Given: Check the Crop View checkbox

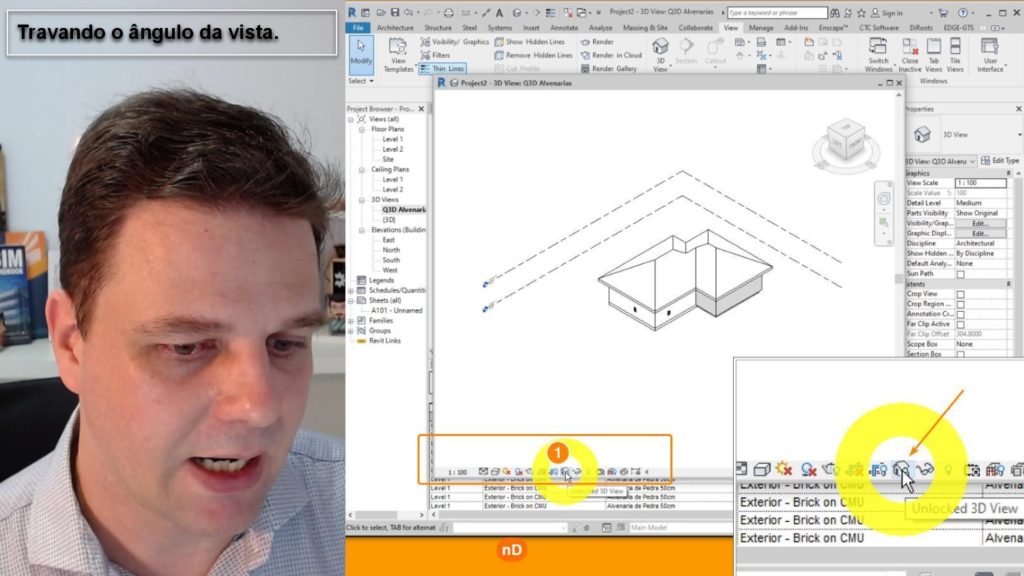Looking at the screenshot, I should 961,294.
